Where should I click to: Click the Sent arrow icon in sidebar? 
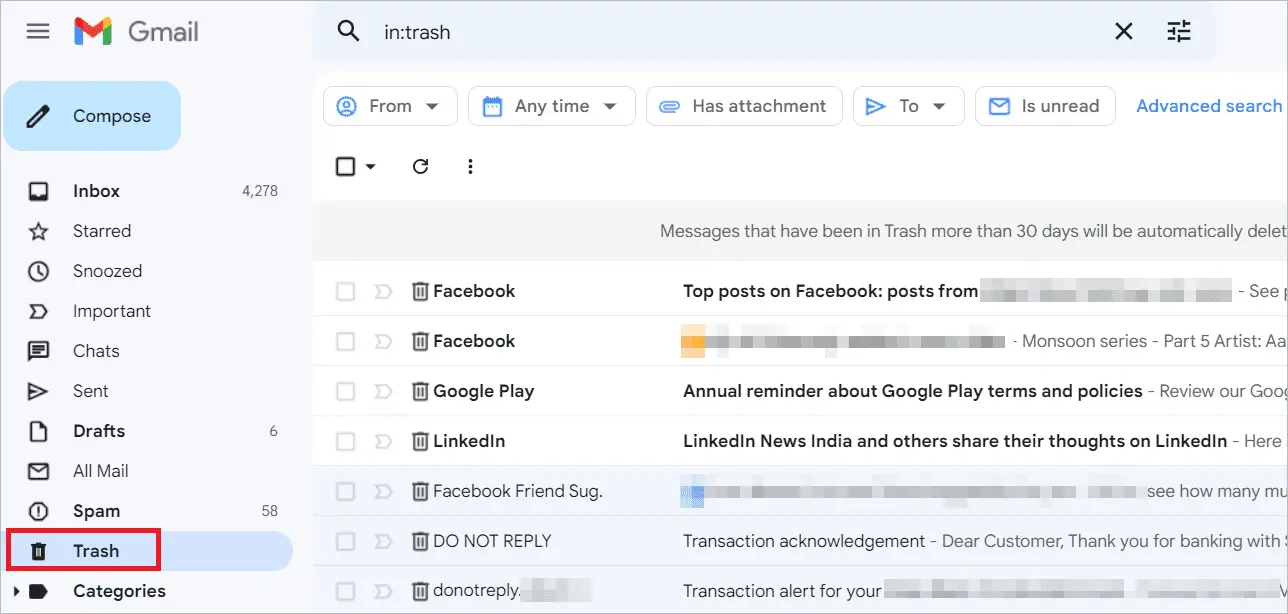coord(38,391)
